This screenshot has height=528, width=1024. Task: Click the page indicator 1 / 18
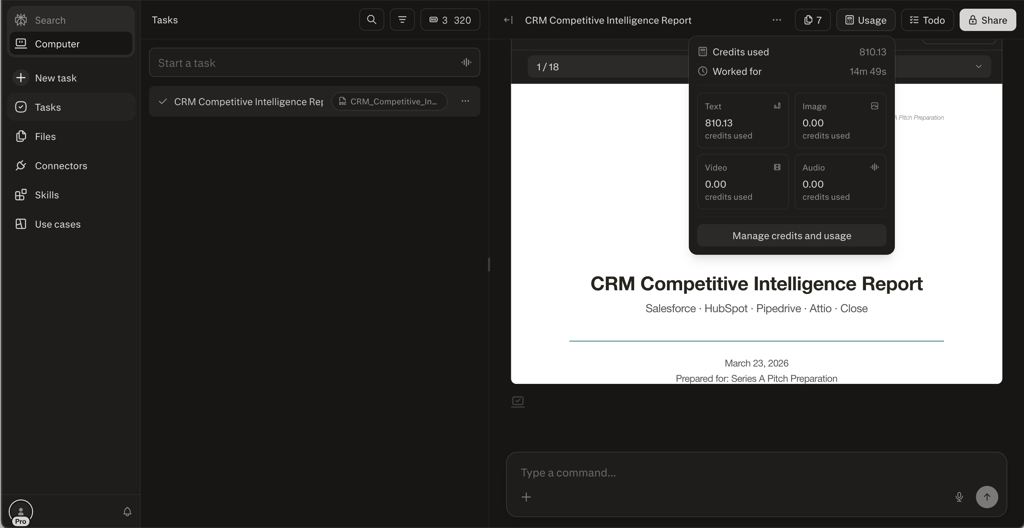coord(547,67)
